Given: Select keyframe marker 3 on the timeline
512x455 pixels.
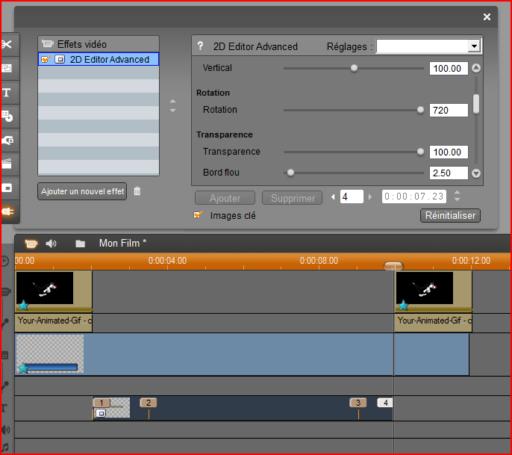Looking at the screenshot, I should pos(358,403).
